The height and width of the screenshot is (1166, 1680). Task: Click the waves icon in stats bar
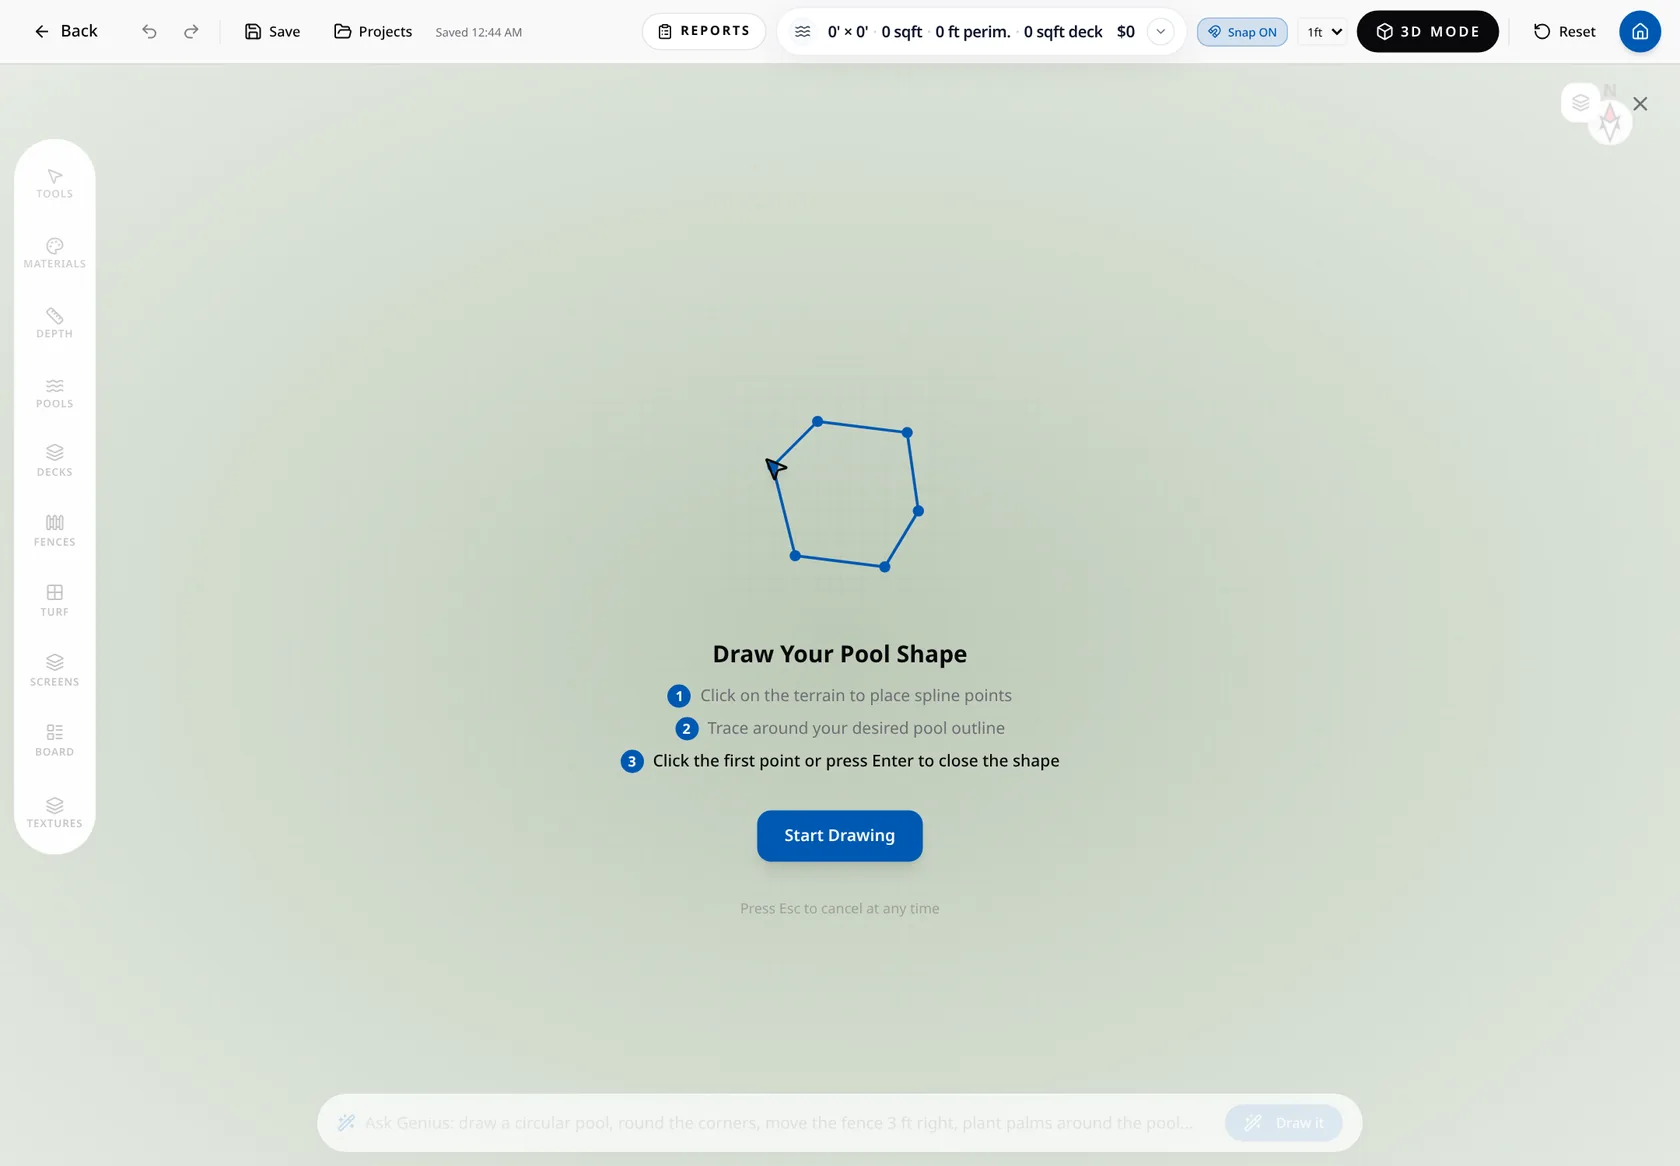click(x=802, y=32)
